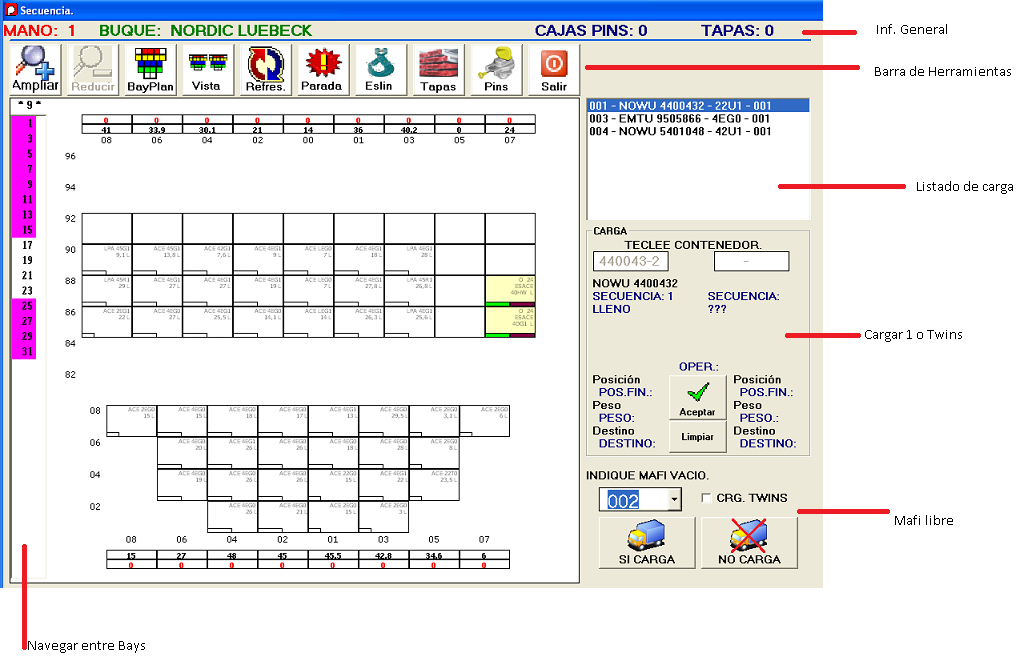
Task: Select the highlighted 001 - NOWU 4400432 entry
Action: tap(680, 105)
